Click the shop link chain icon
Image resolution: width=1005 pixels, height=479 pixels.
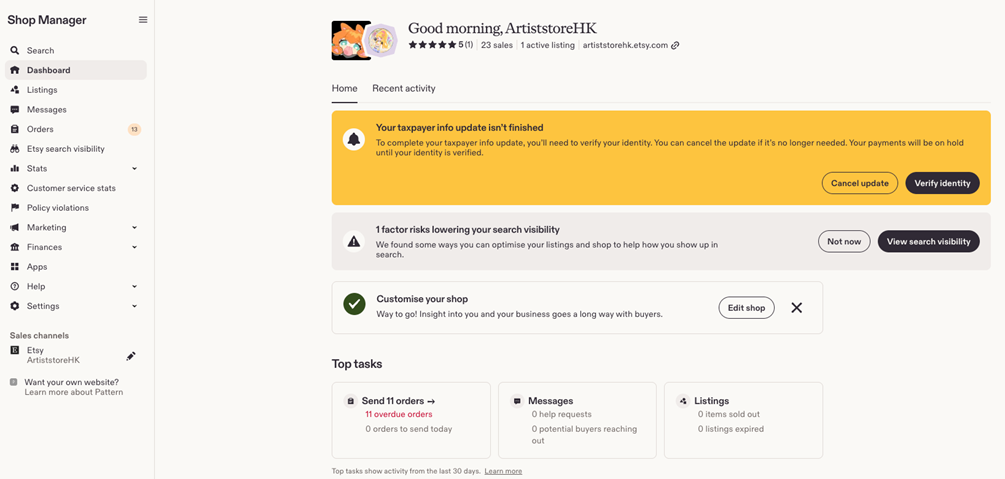pos(675,46)
